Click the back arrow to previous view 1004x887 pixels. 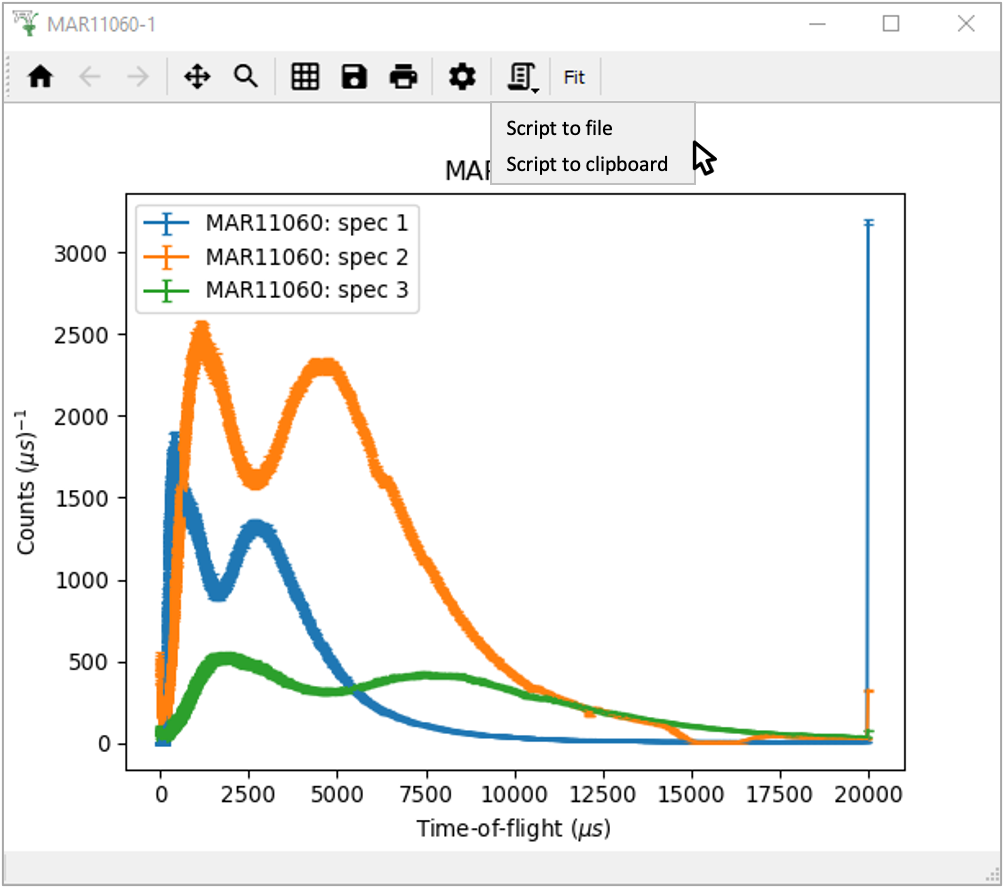pyautogui.click(x=90, y=77)
